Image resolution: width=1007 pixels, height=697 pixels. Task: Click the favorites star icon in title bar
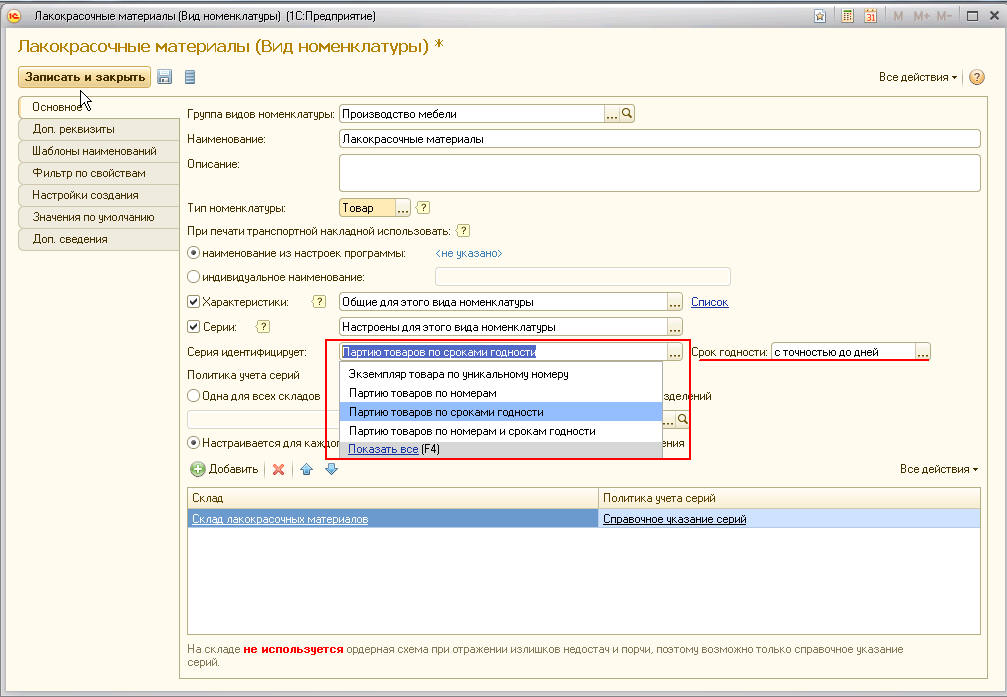[x=819, y=16]
